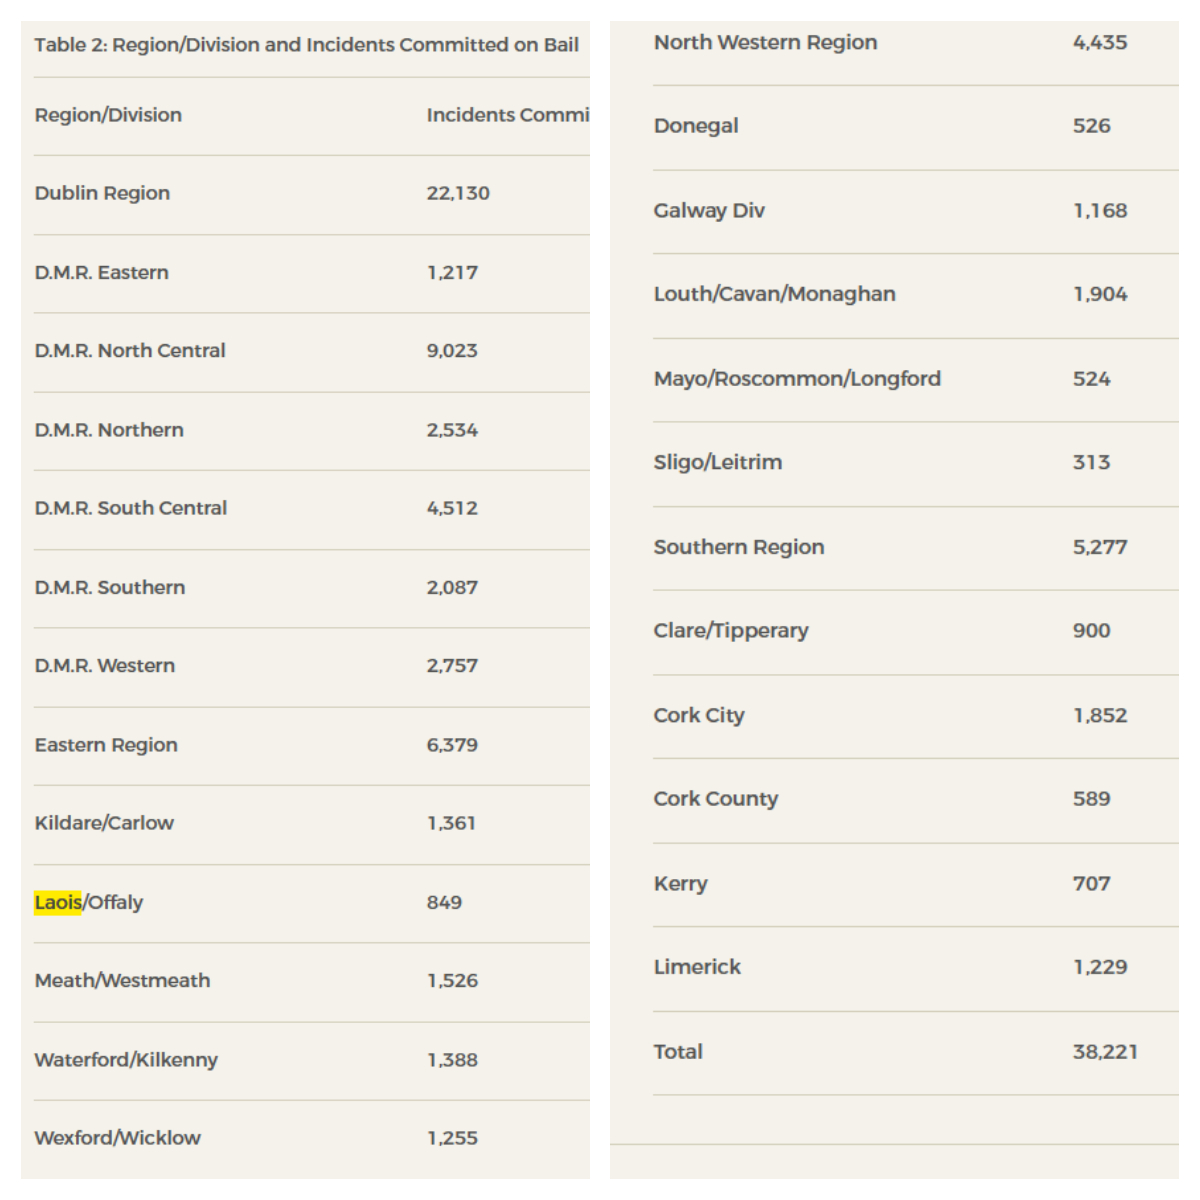Image resolution: width=1200 pixels, height=1200 pixels.
Task: Click the Total value 38,221
Action: 1105,1052
